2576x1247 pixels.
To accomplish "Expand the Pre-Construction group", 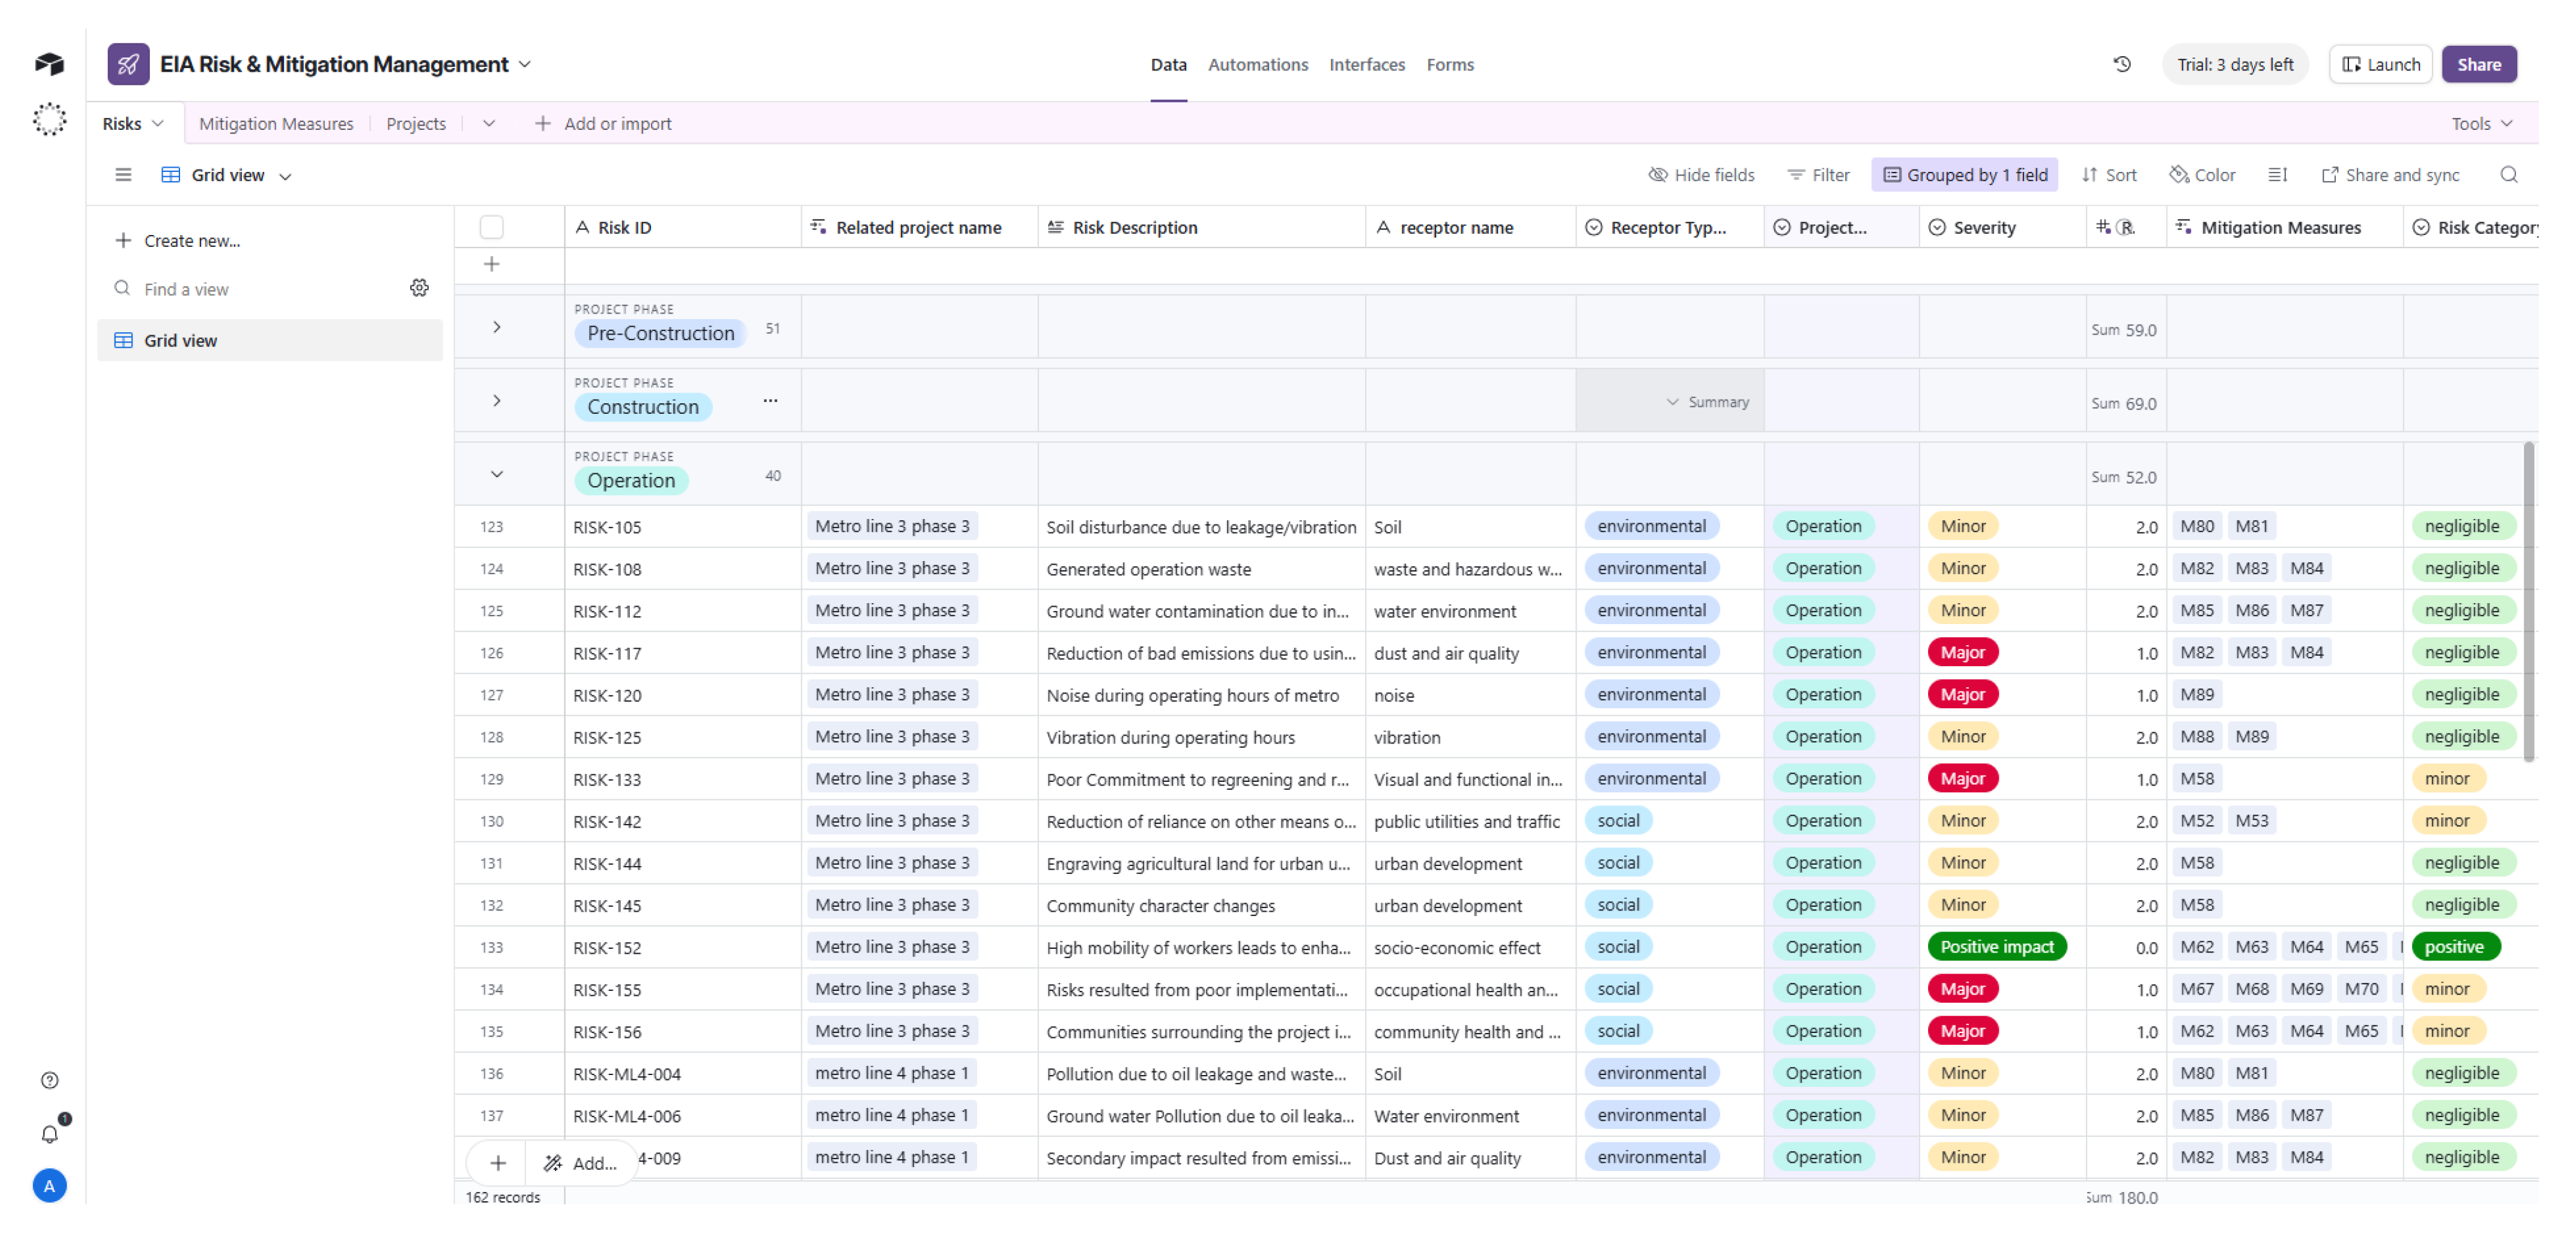I will 496,327.
